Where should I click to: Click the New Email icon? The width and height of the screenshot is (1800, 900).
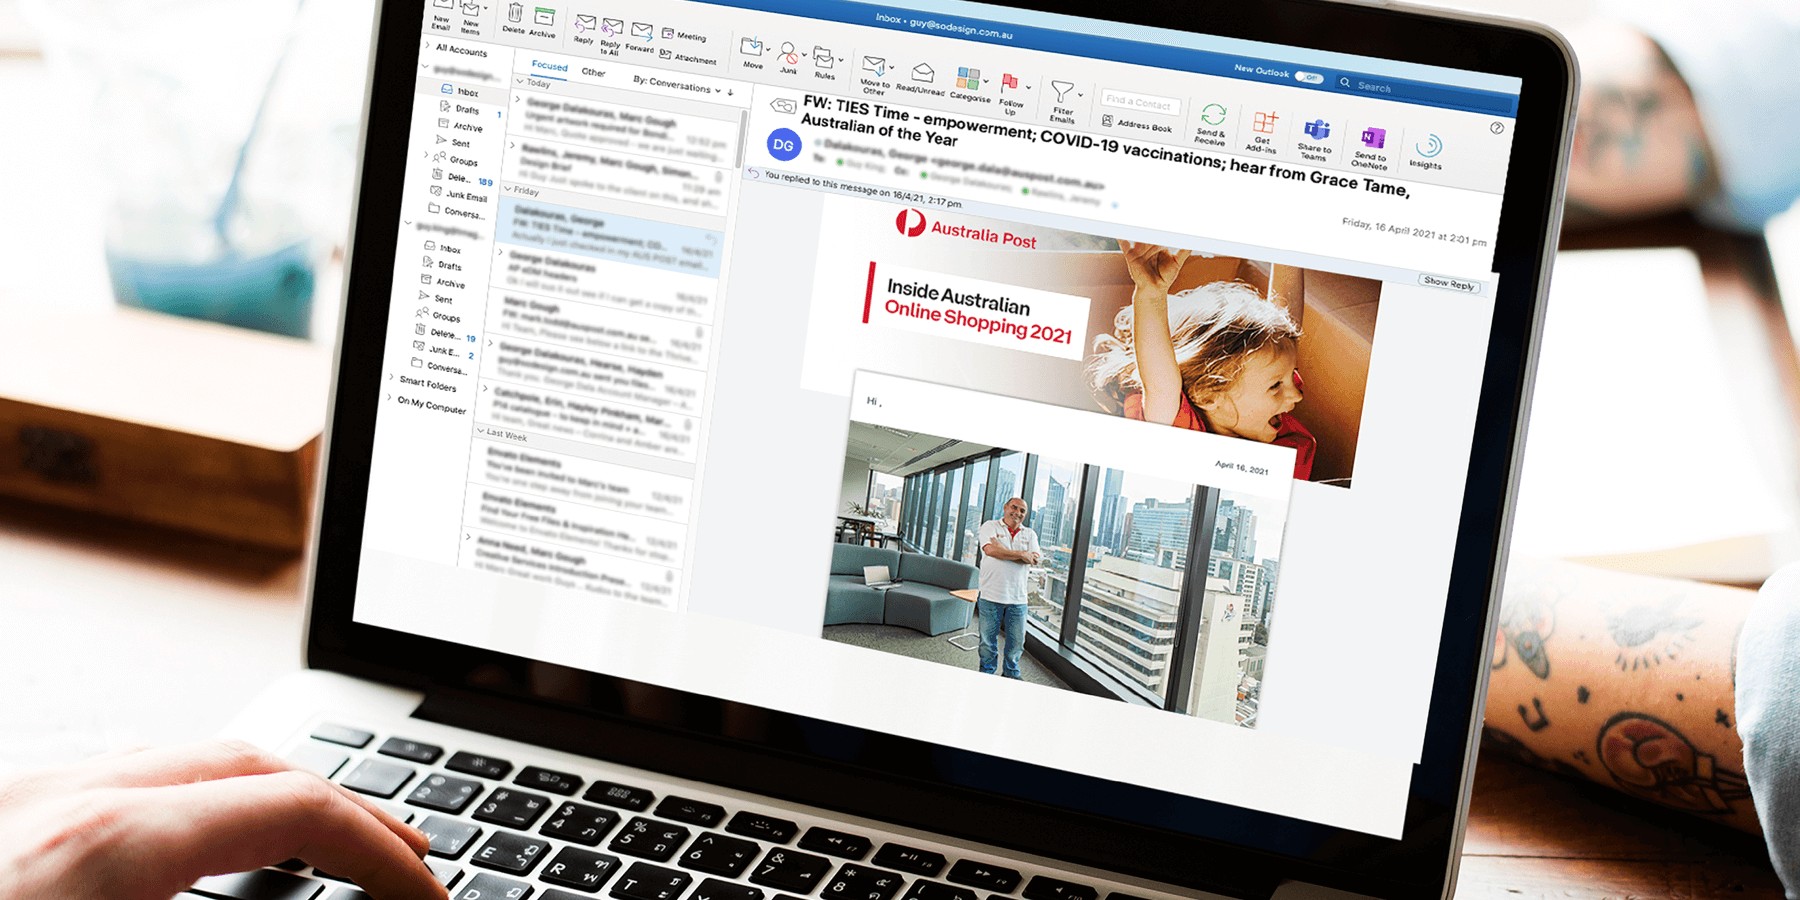[x=442, y=6]
